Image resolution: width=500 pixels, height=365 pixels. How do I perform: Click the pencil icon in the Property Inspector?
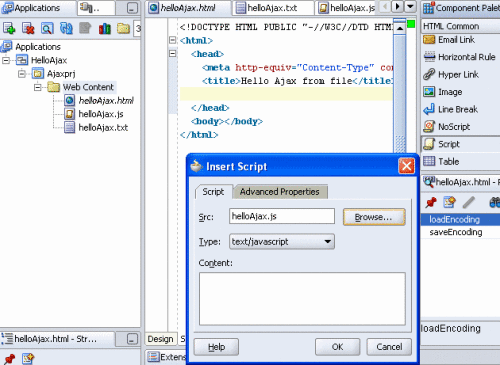pyautogui.click(x=468, y=202)
